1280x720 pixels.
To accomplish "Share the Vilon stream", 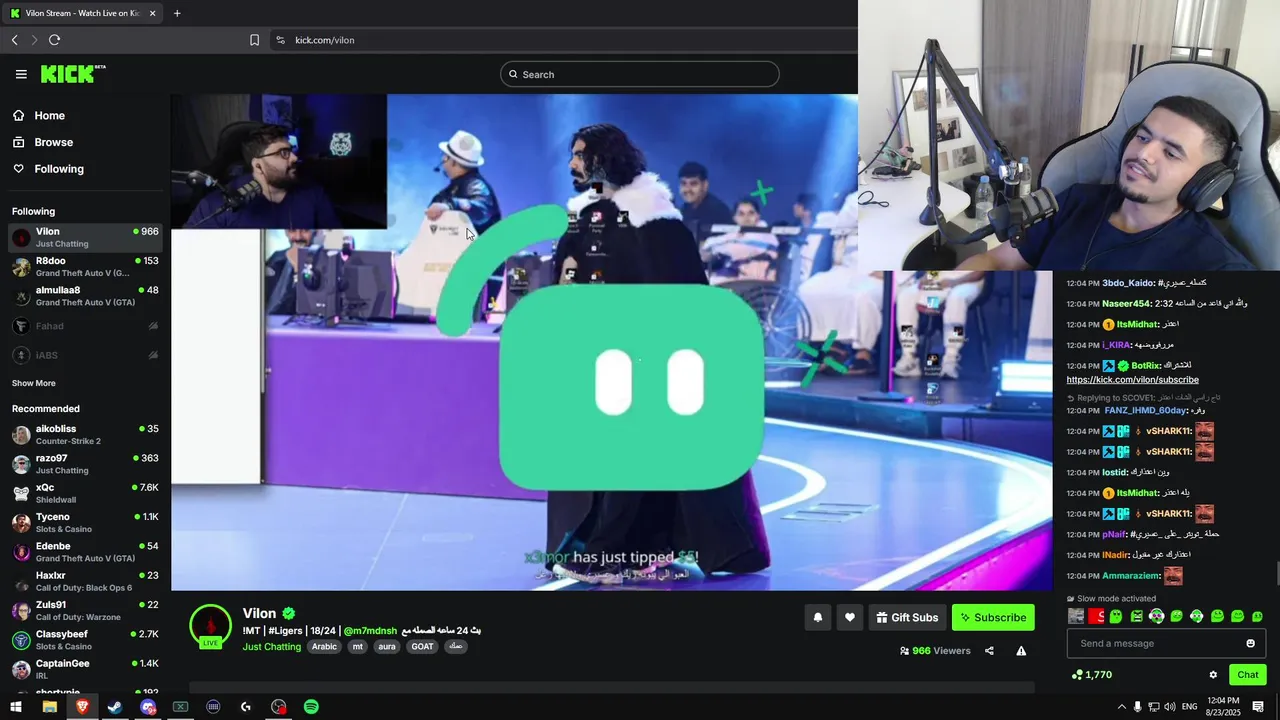I will 989,651.
